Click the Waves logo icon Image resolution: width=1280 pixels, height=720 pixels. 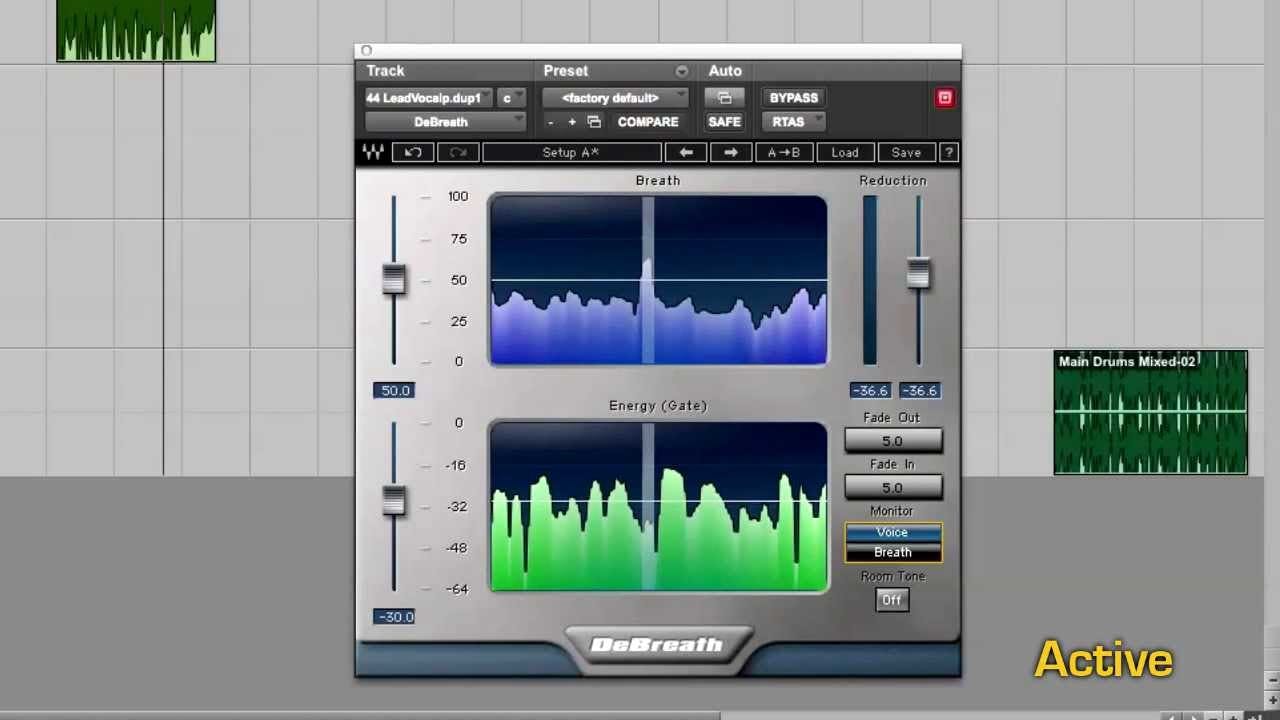pos(373,152)
